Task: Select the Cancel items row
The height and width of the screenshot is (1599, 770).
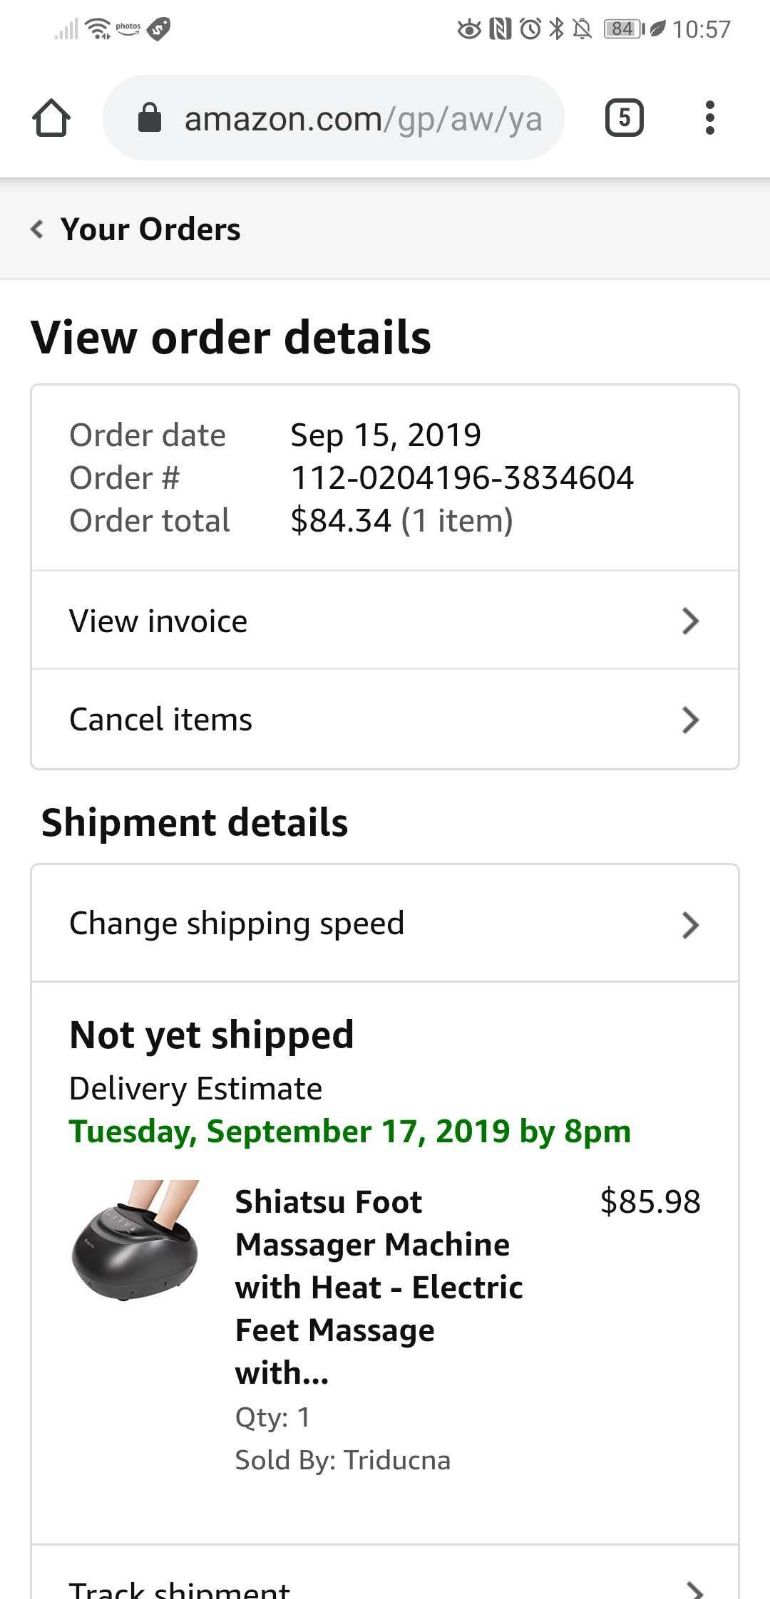Action: (385, 720)
